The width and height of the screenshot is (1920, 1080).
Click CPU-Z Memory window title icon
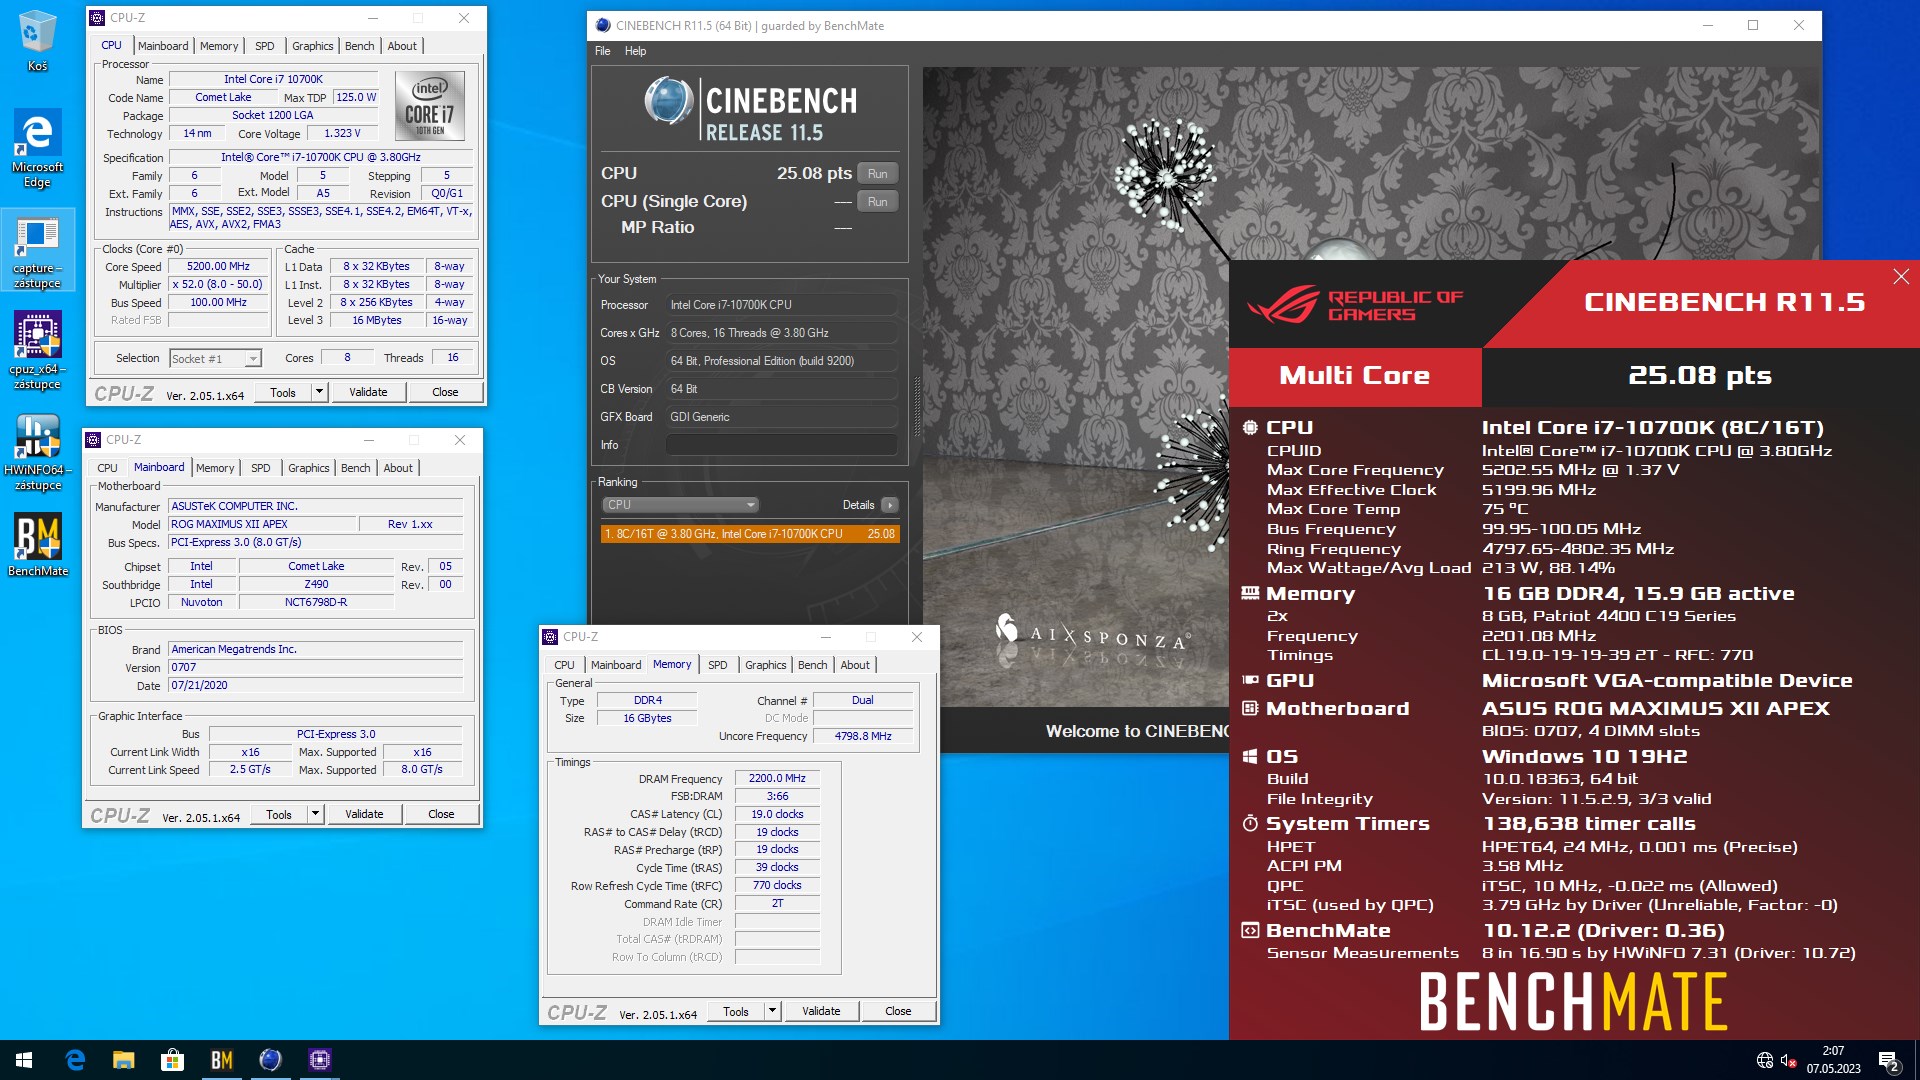[x=550, y=637]
